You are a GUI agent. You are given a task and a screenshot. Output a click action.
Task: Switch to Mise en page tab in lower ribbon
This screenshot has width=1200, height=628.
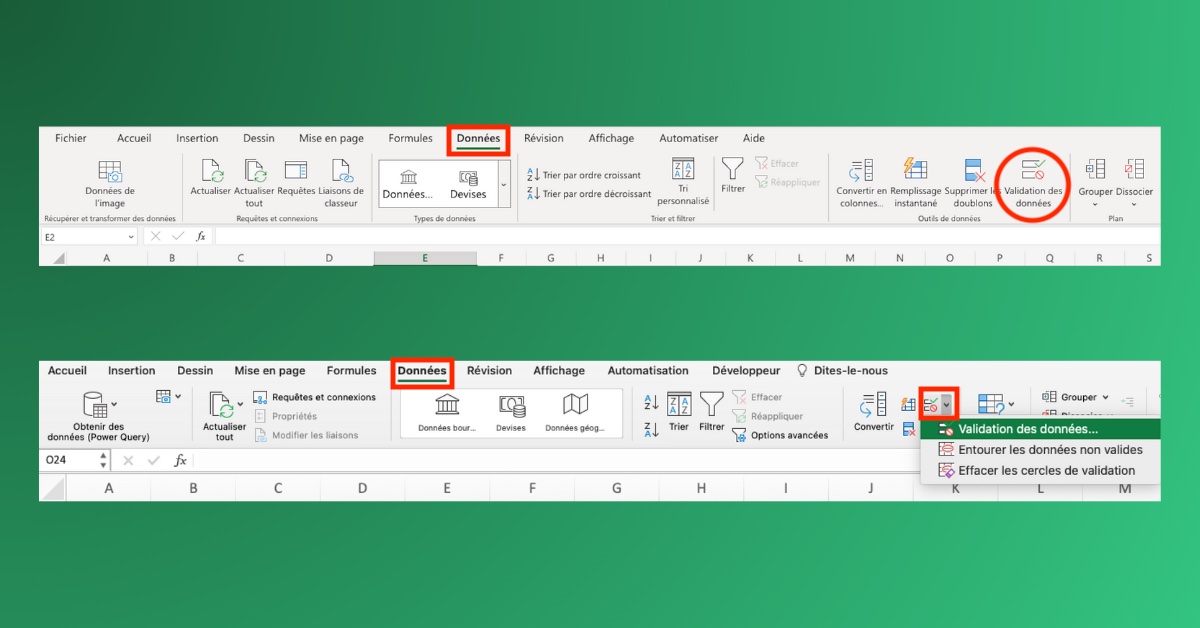[270, 370]
